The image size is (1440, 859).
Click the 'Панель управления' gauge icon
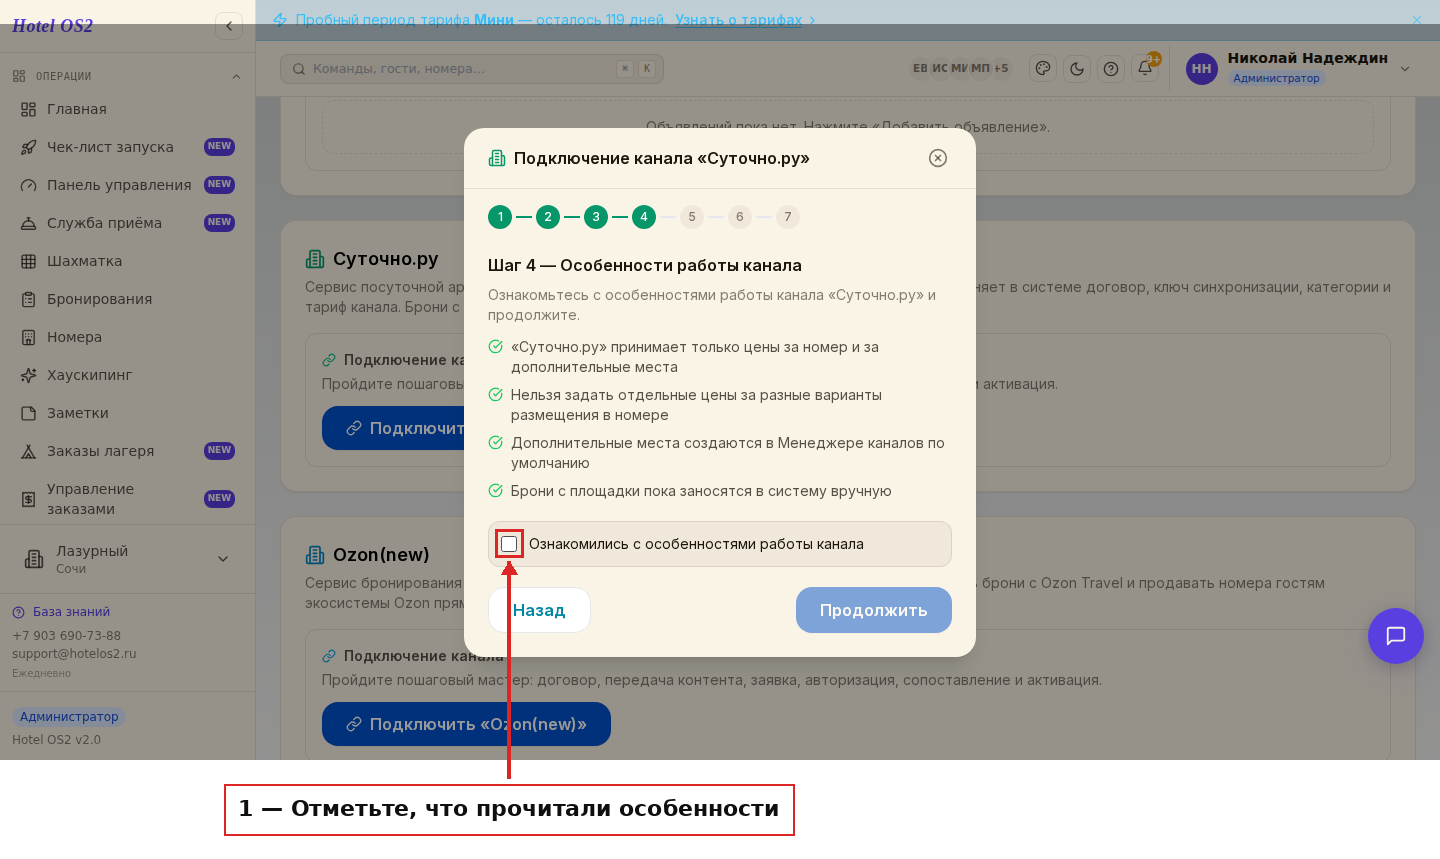pos(29,185)
